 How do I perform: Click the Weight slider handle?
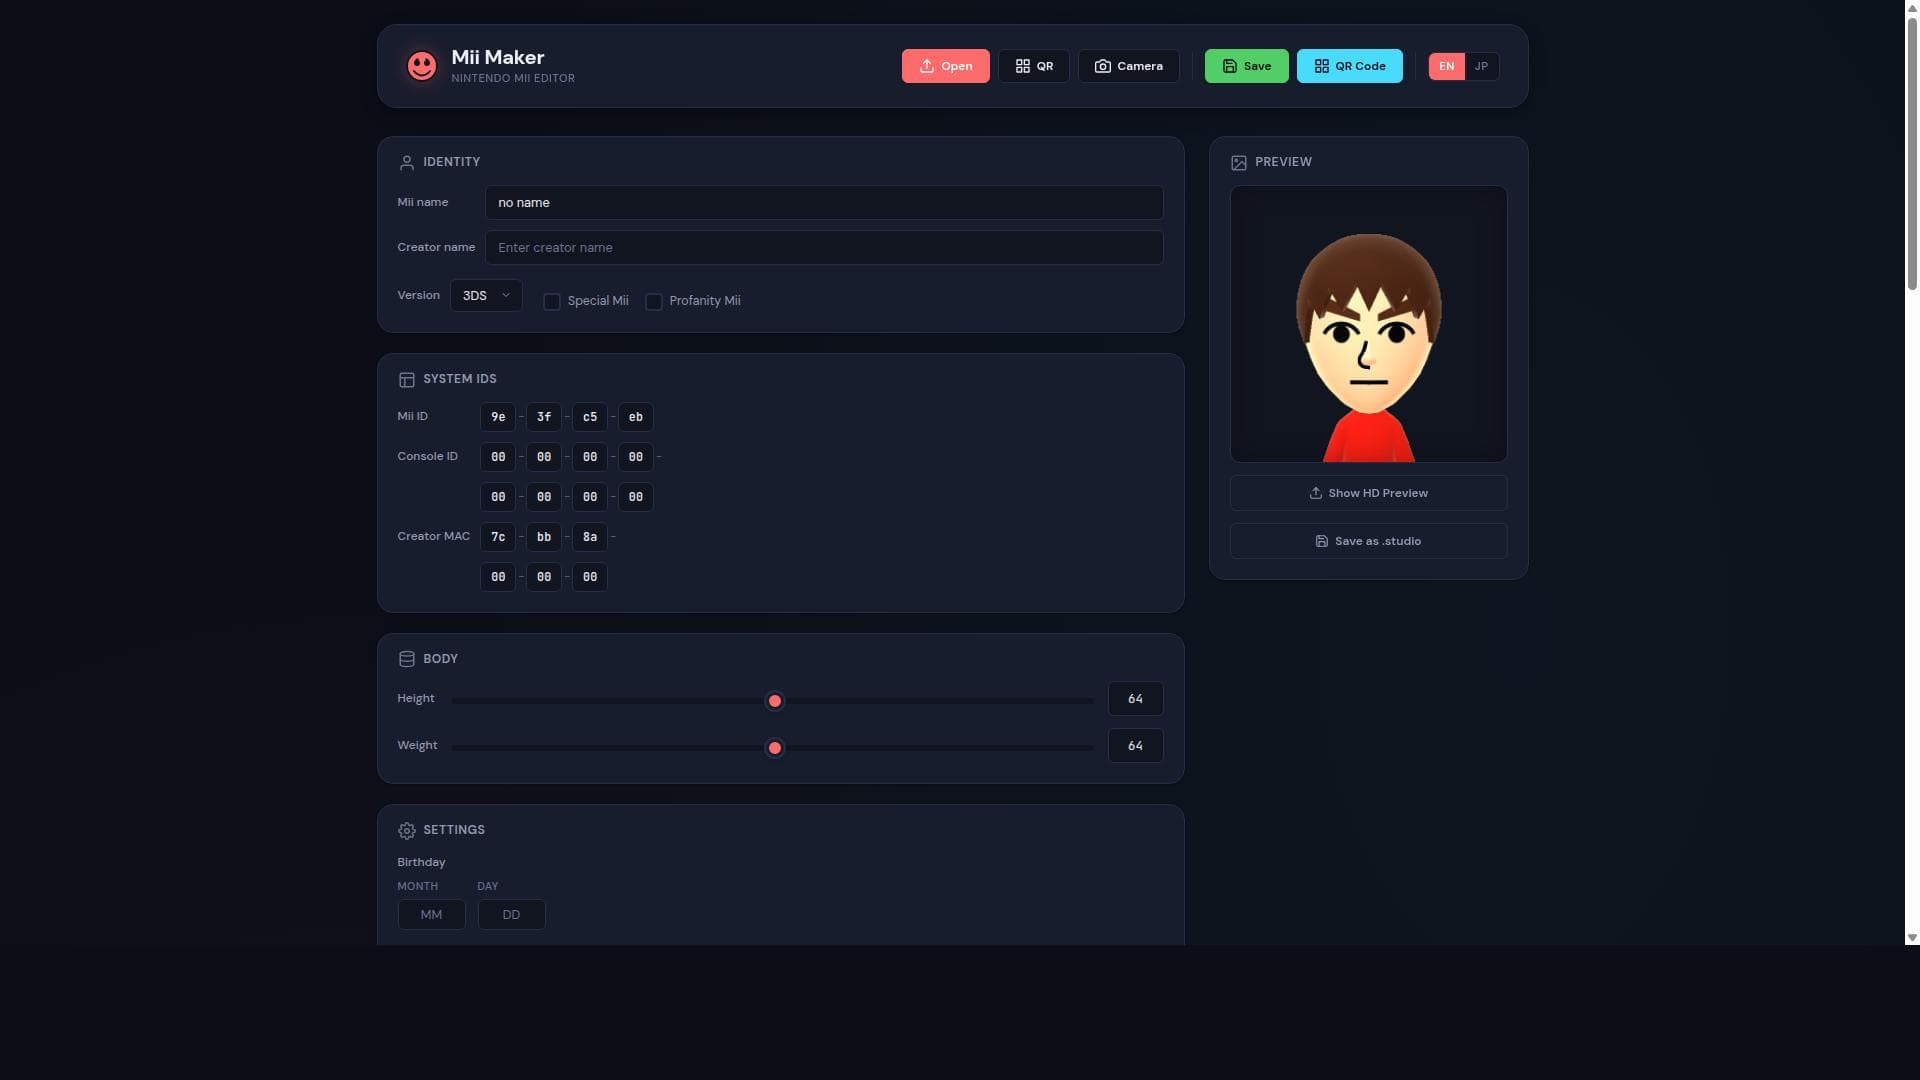tap(774, 748)
